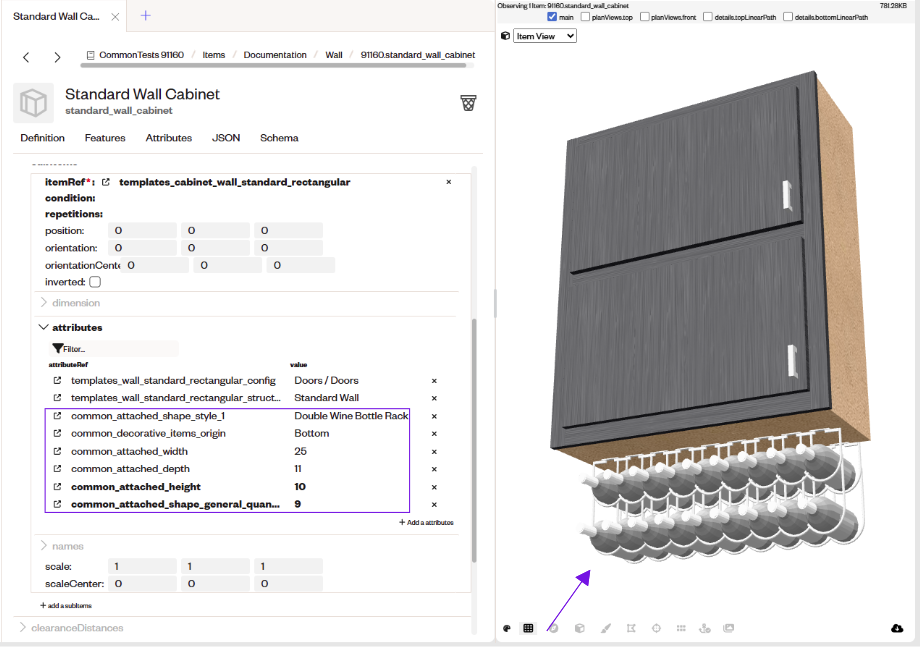This screenshot has width=920, height=648.
Task: Click Add a attributes link
Action: click(x=427, y=522)
